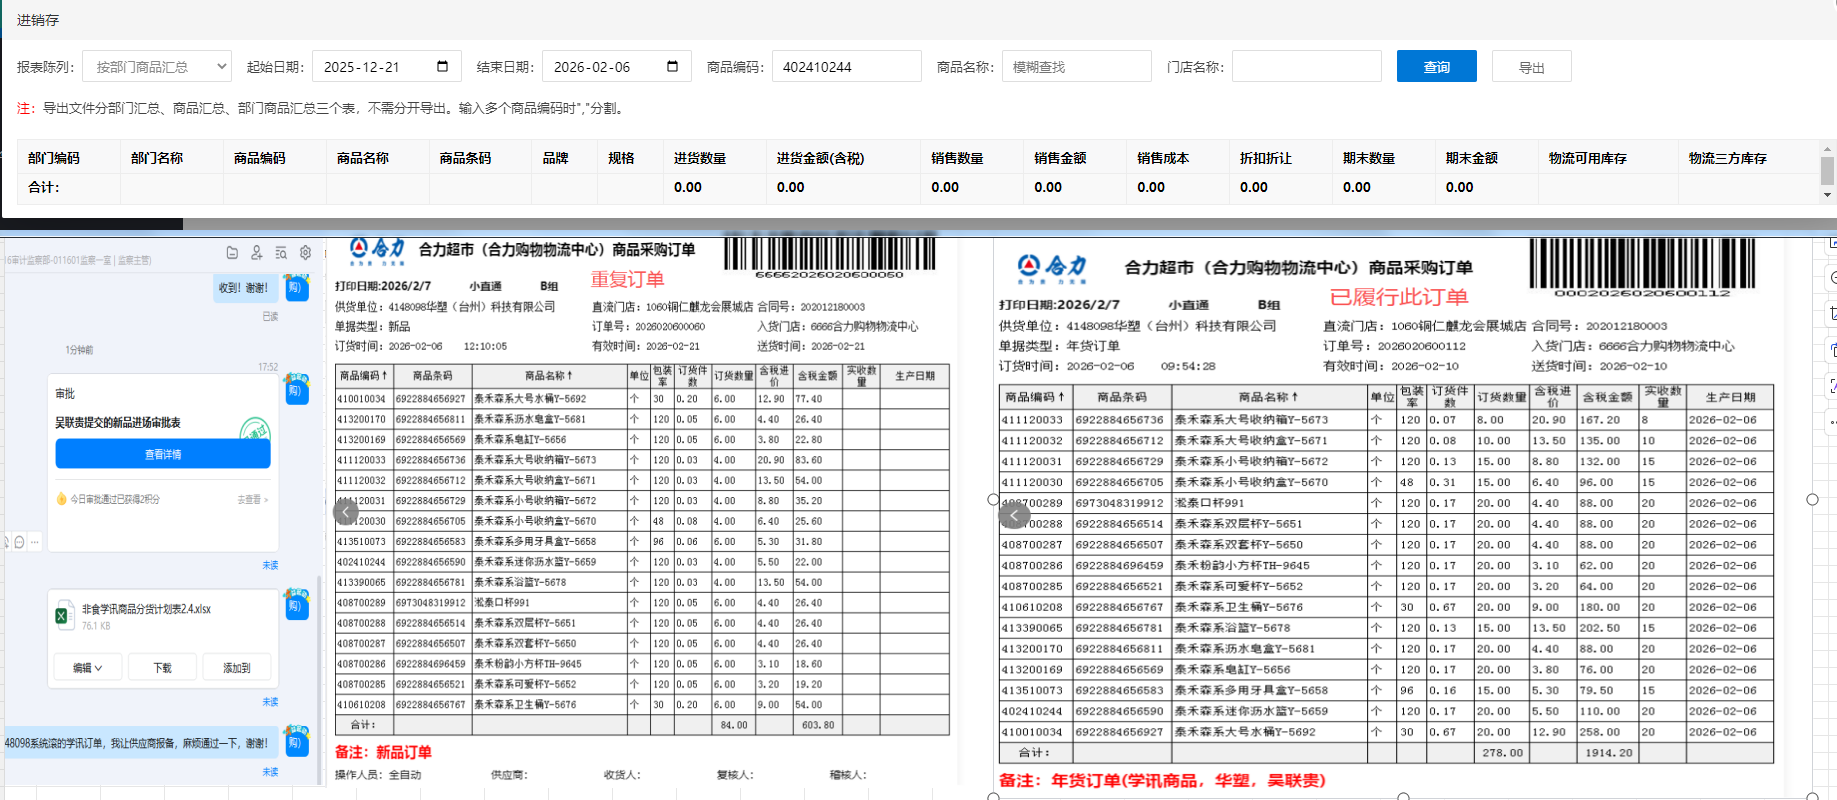Click the 查询 button
The height and width of the screenshot is (800, 1837).
(x=1436, y=67)
